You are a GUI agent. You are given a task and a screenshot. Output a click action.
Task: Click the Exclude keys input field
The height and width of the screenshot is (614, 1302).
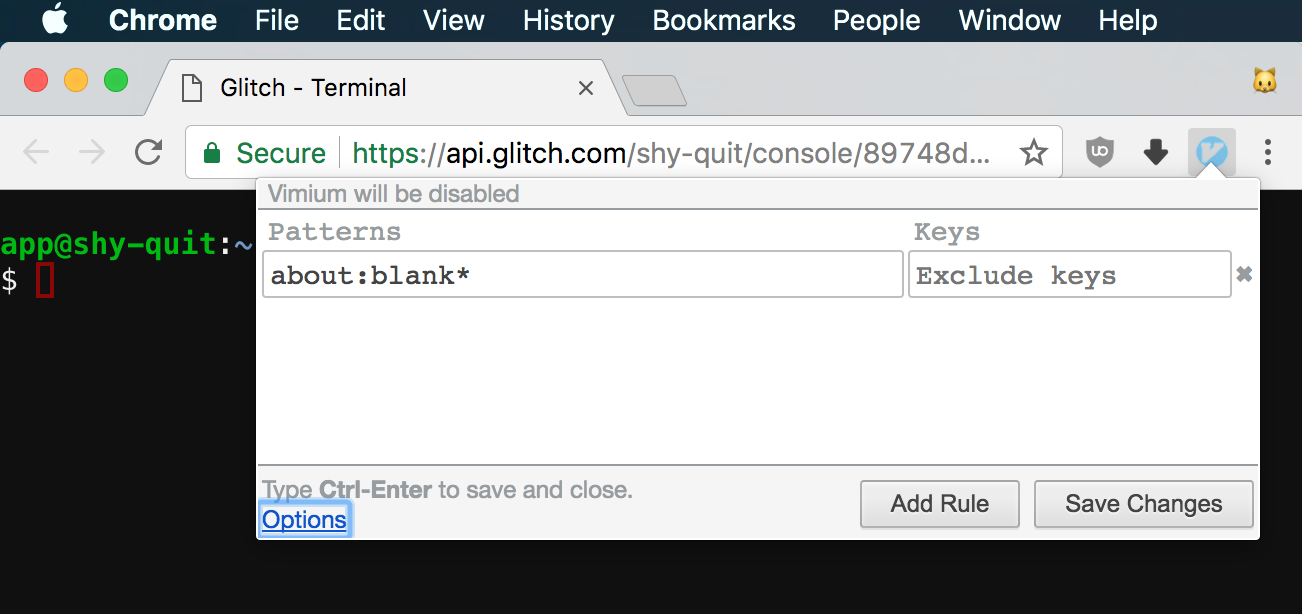point(1069,274)
